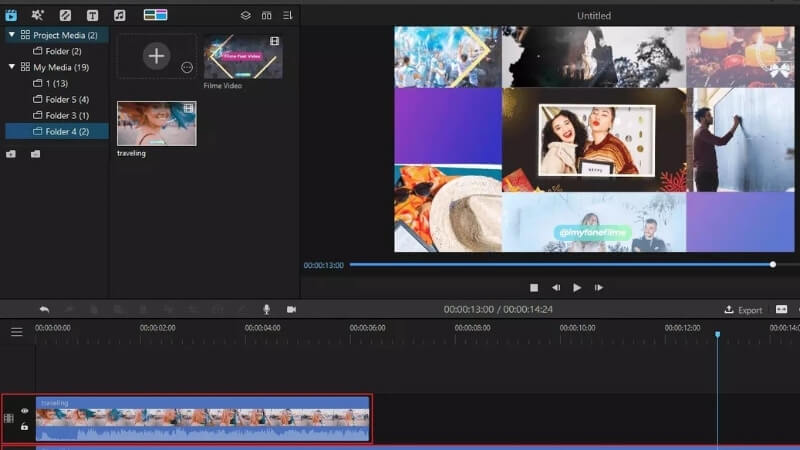This screenshot has height=450, width=800.
Task: Open the timeline hamburger menu
Action: click(16, 332)
